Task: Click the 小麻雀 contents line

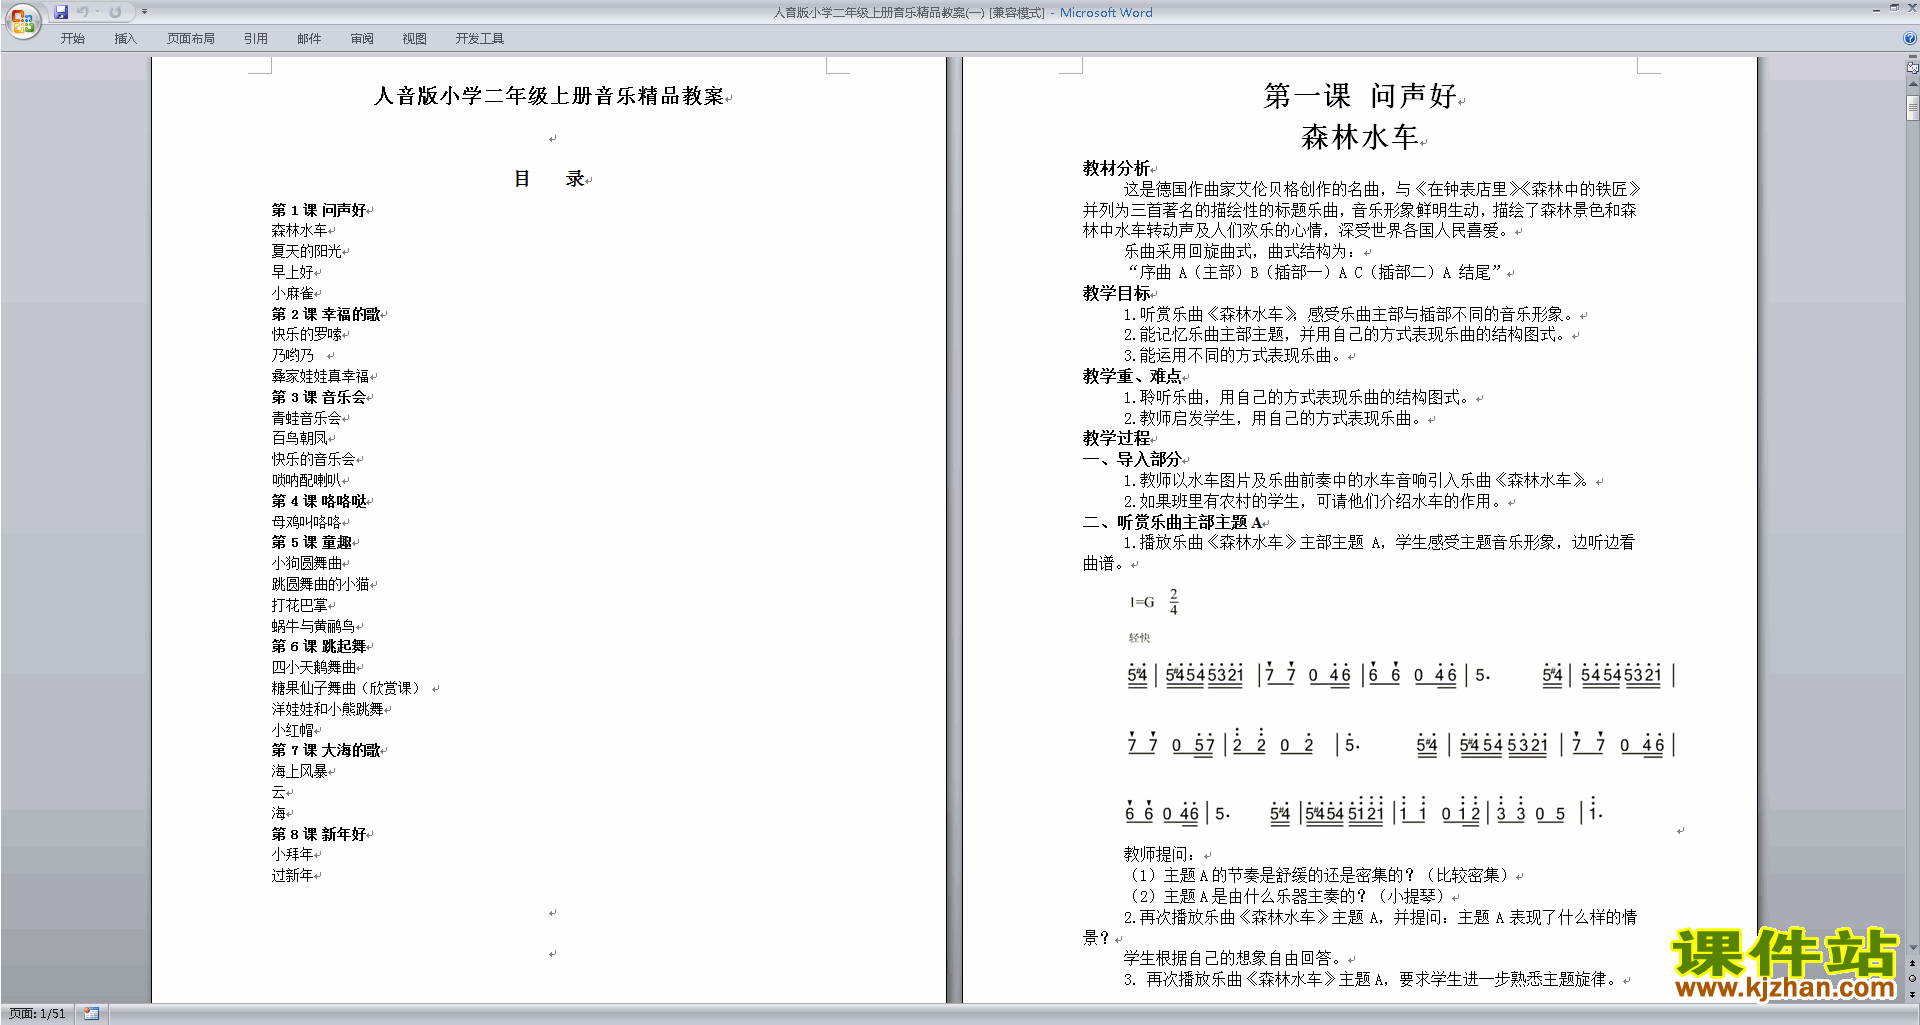Action: [293, 293]
